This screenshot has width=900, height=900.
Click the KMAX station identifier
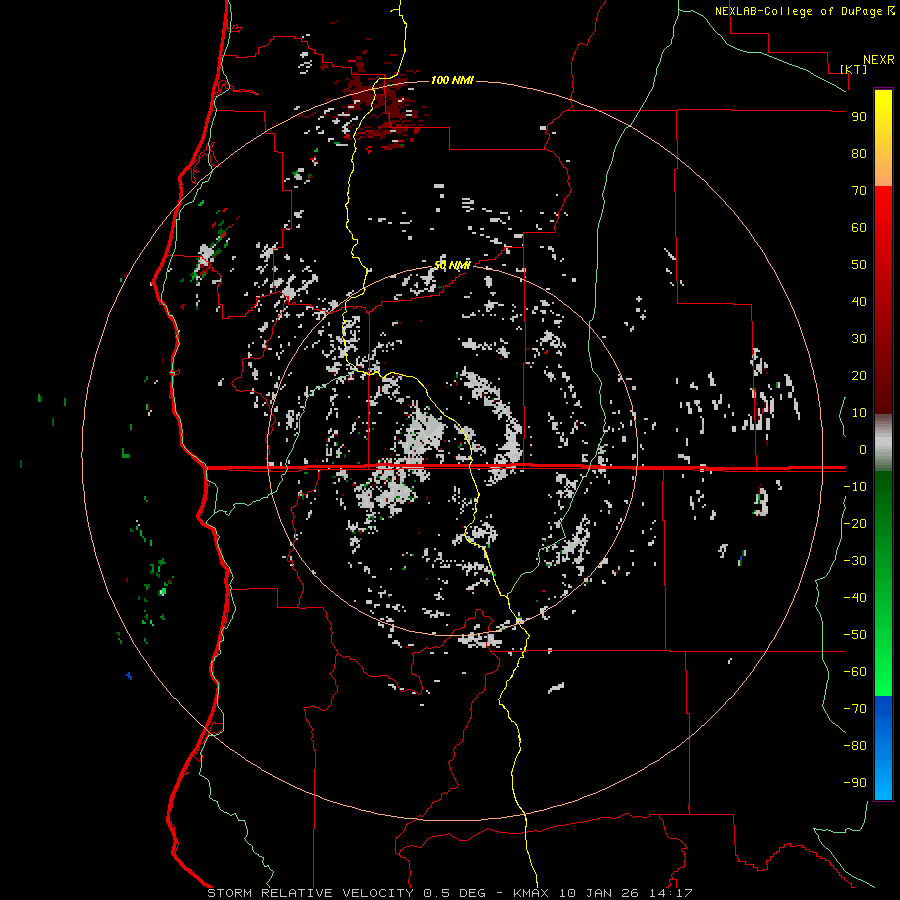click(x=530, y=893)
